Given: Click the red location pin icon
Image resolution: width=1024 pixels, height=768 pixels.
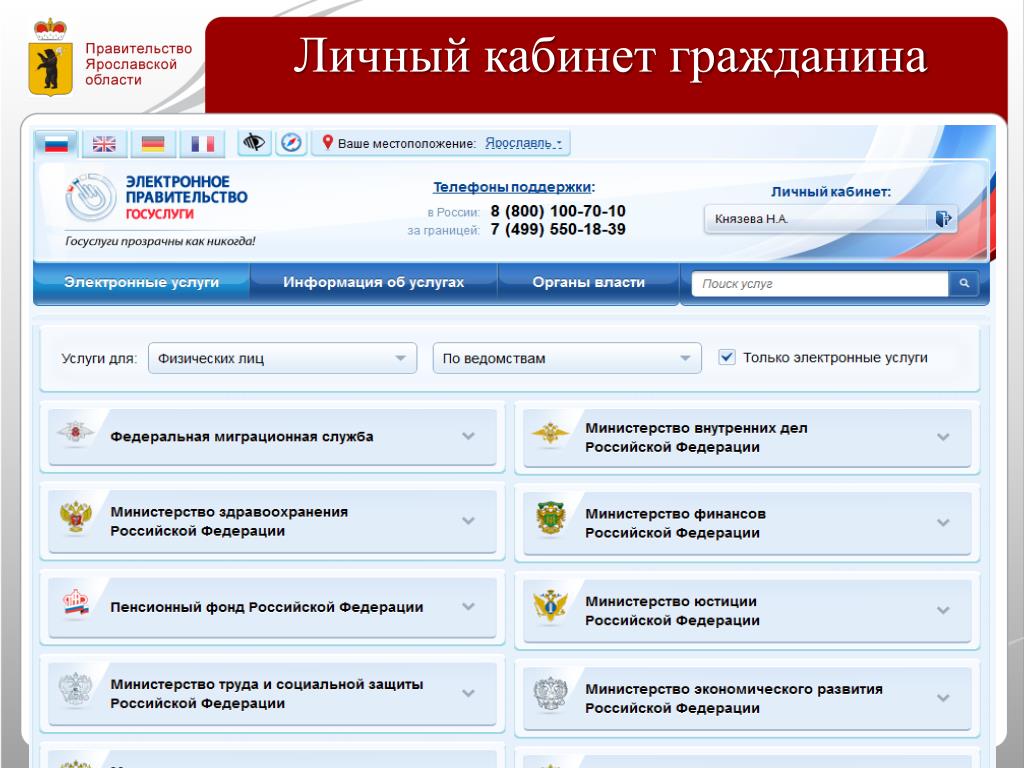Looking at the screenshot, I should [328, 142].
